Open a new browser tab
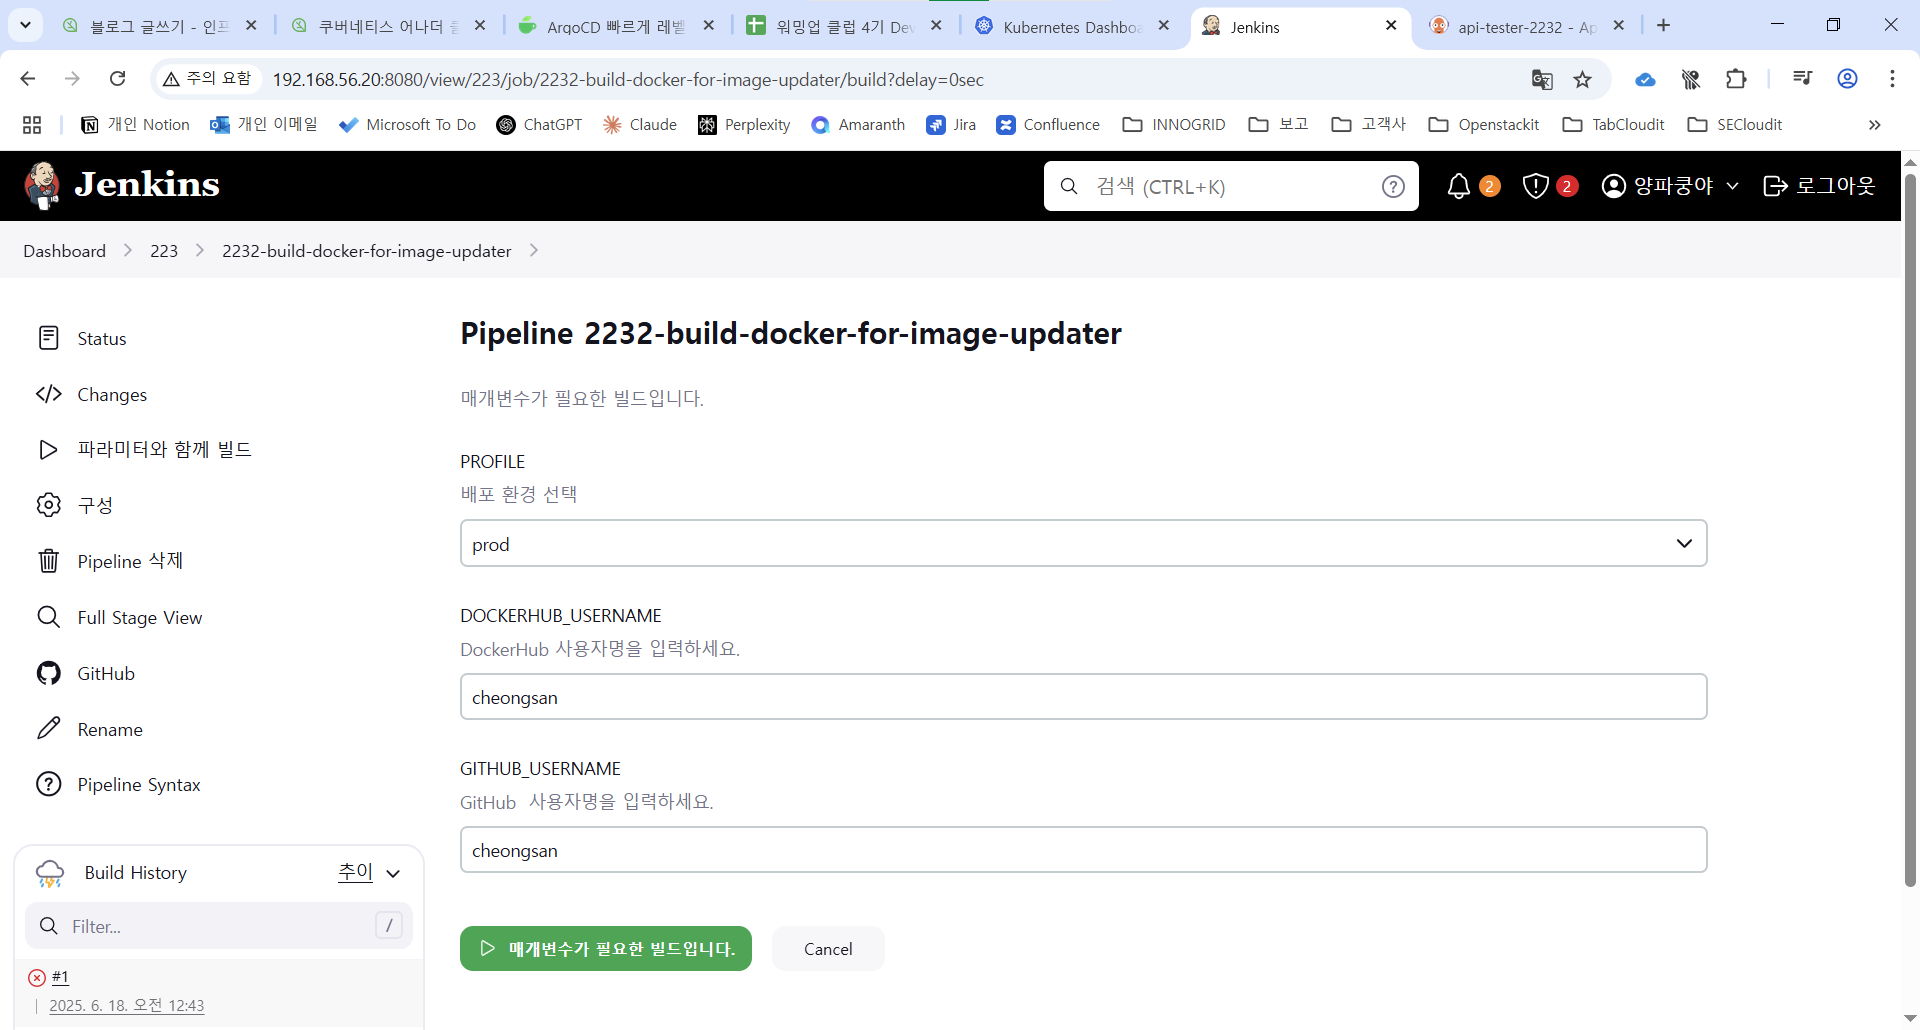The width and height of the screenshot is (1920, 1030). point(1663,25)
